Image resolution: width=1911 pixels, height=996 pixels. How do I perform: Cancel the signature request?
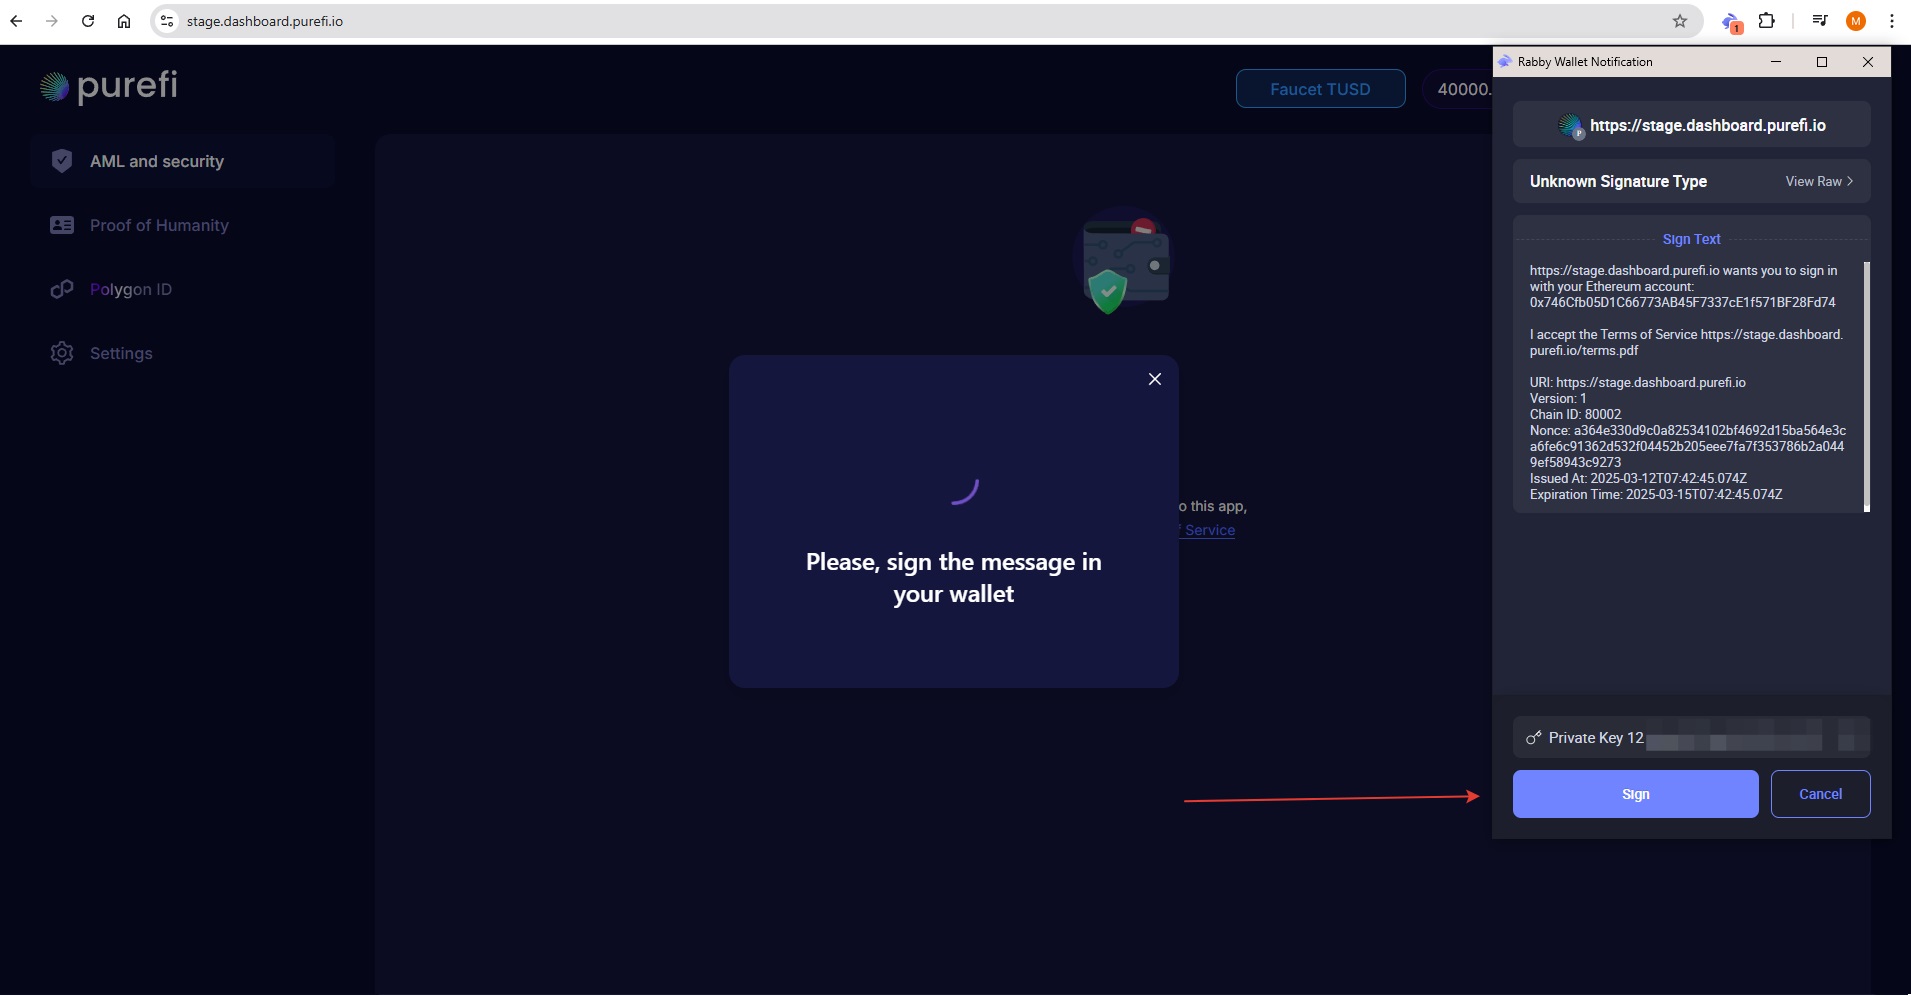pos(1819,794)
